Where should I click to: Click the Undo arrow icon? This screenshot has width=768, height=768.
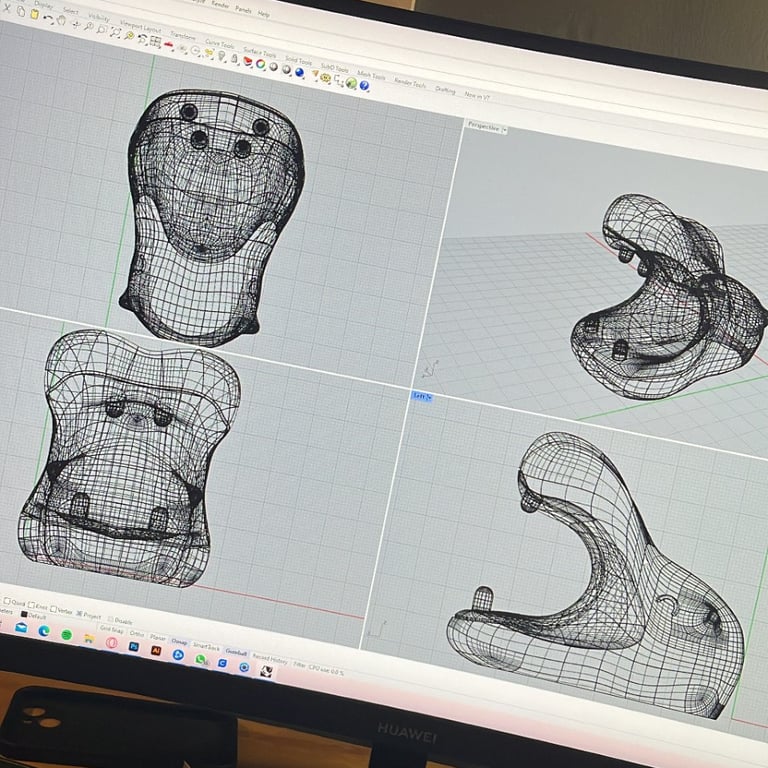pos(48,18)
